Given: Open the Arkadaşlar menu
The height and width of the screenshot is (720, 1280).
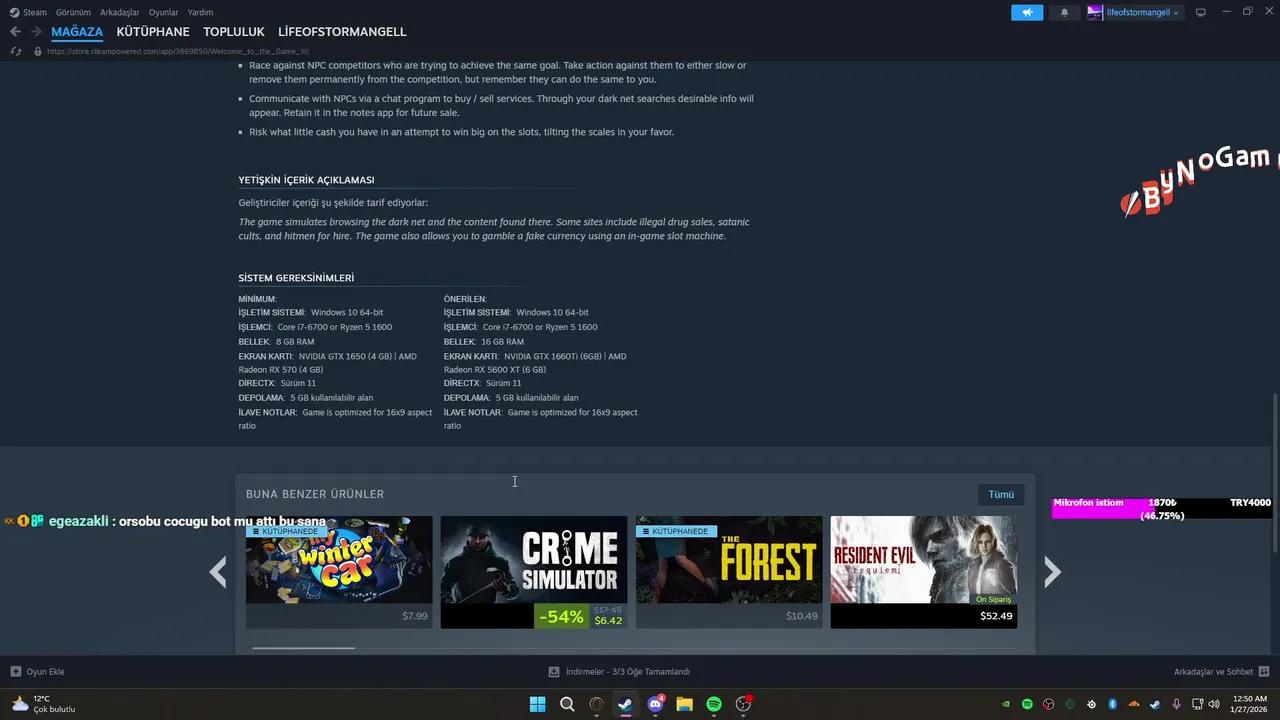Looking at the screenshot, I should pyautogui.click(x=120, y=13).
